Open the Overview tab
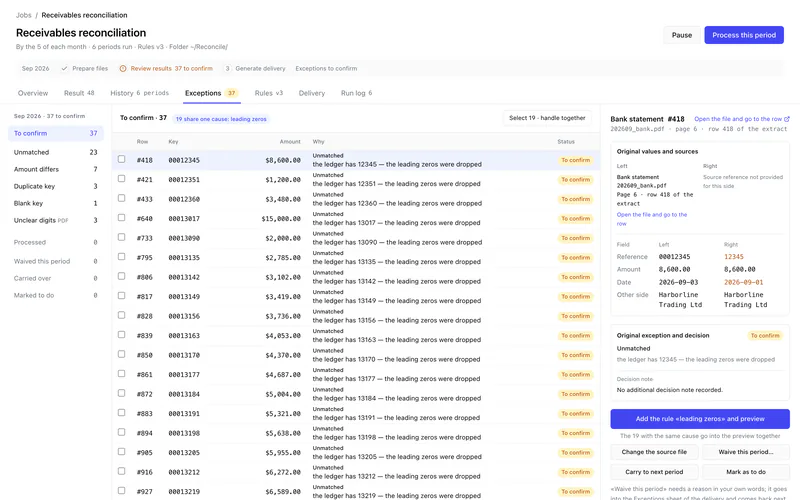 tap(33, 93)
